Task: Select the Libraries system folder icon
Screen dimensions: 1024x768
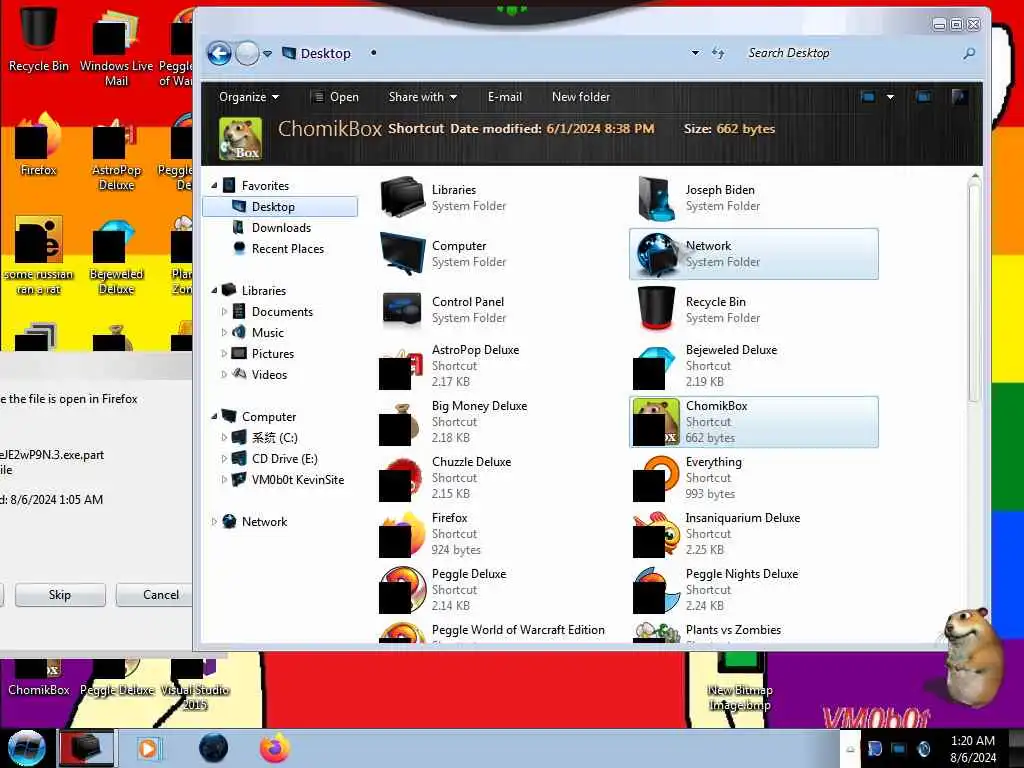Action: pos(402,197)
